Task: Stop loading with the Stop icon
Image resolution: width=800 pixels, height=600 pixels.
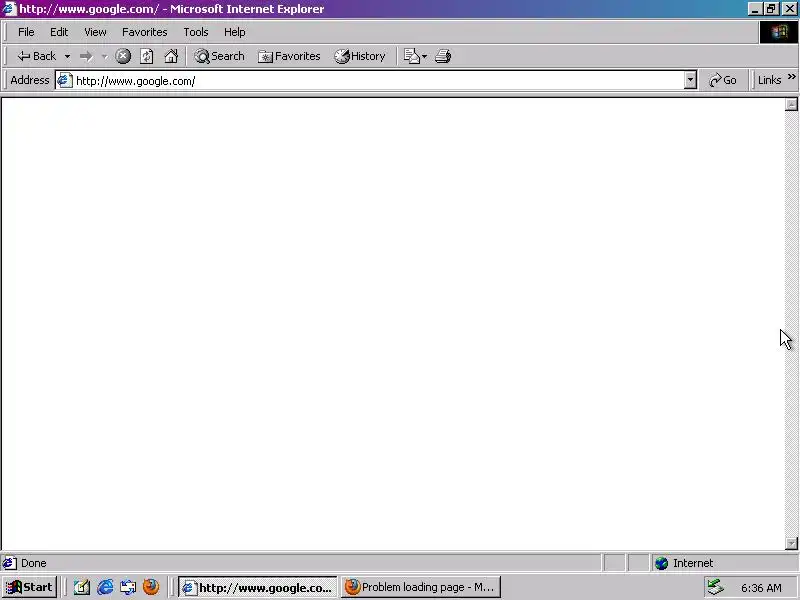Action: (x=123, y=56)
